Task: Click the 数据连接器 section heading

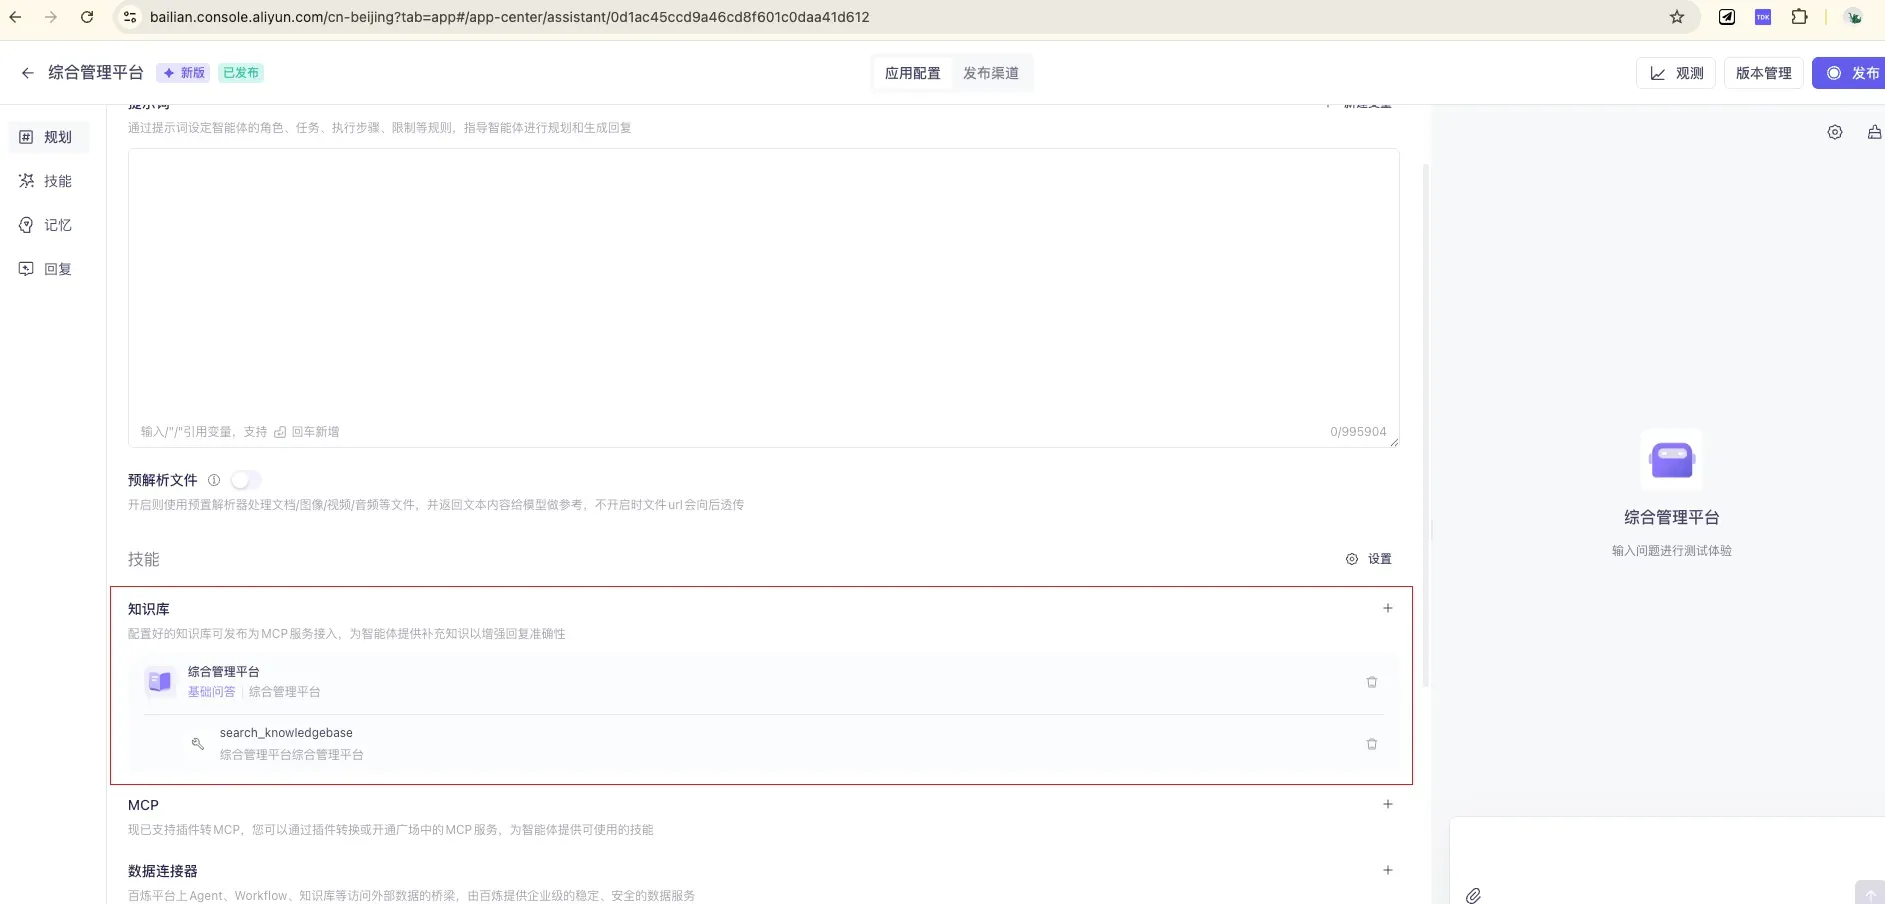Action: [163, 871]
